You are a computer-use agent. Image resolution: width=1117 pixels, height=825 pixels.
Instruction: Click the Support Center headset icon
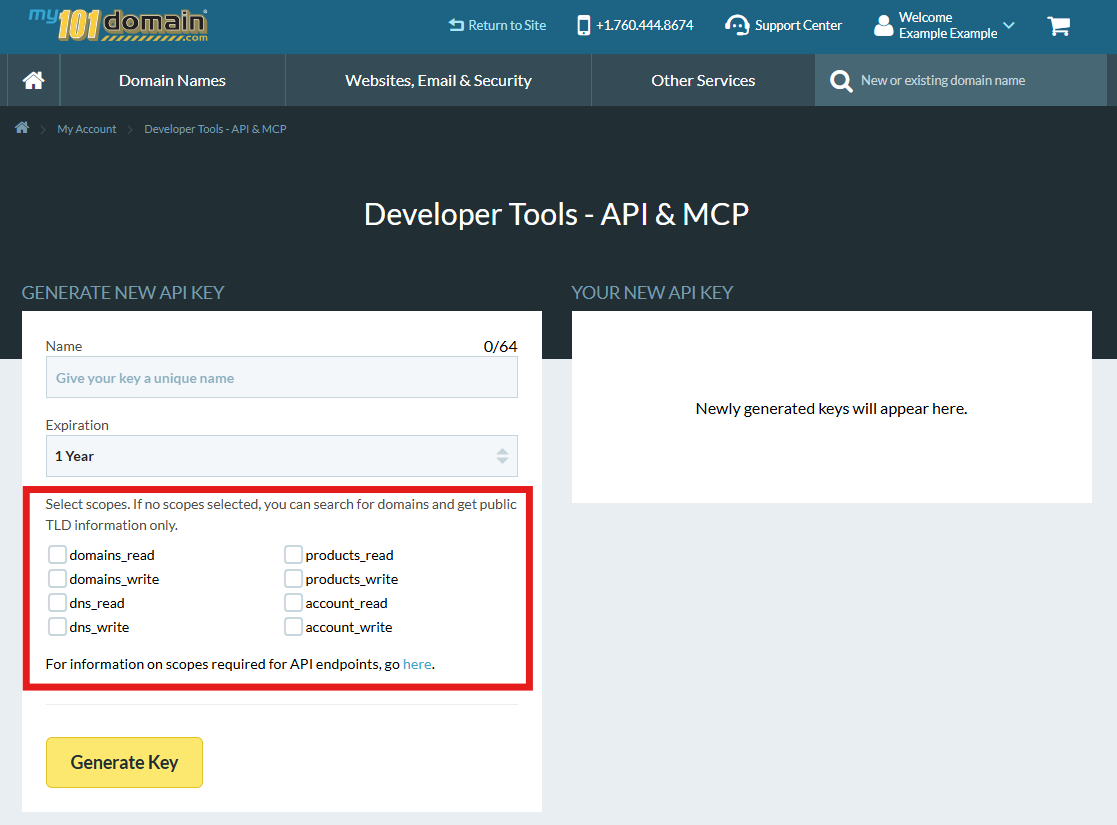coord(737,26)
